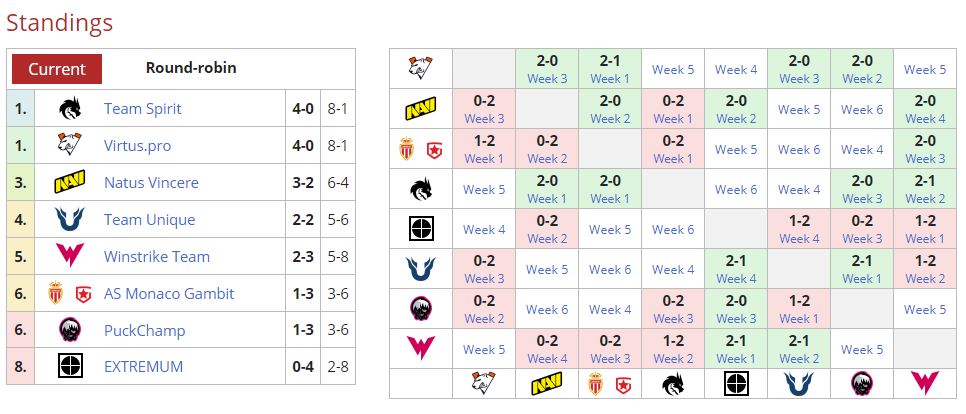Open Week 6 link in EXTREMUM crosstable row
Viewport: 966px width, 414px height.
[x=673, y=229]
